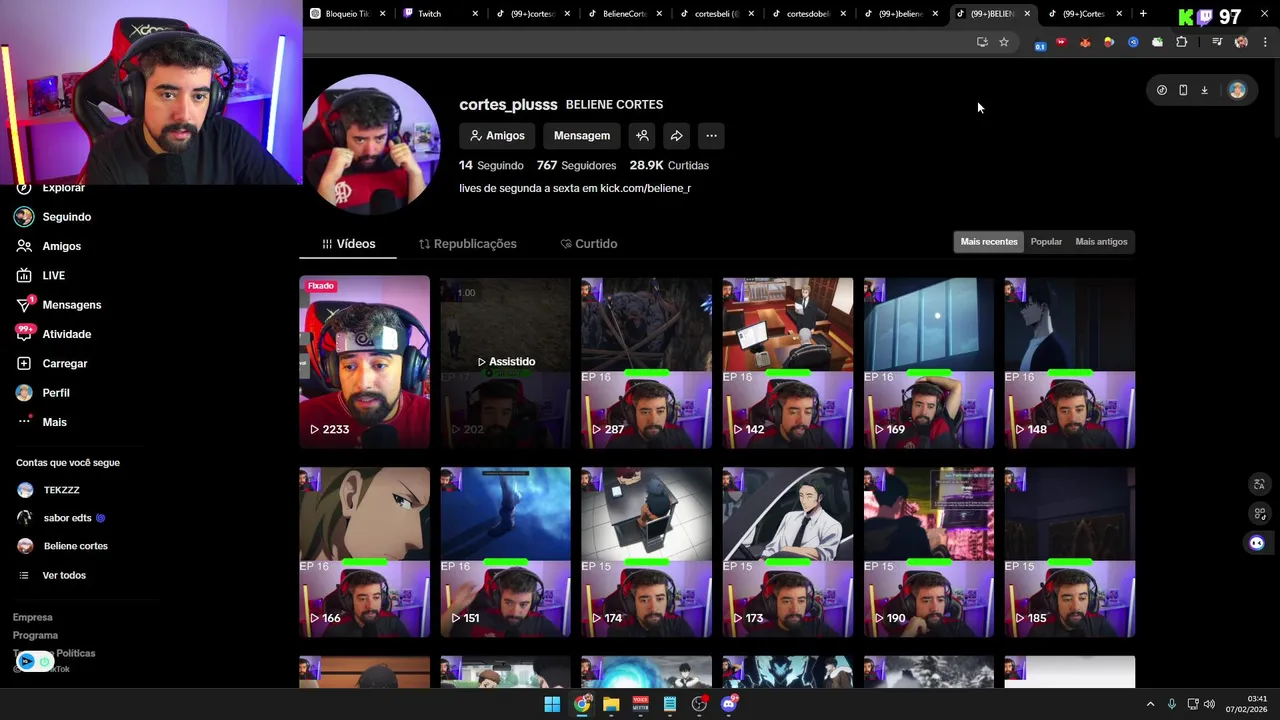Open the EP 16 video with 148 views

(1070, 363)
